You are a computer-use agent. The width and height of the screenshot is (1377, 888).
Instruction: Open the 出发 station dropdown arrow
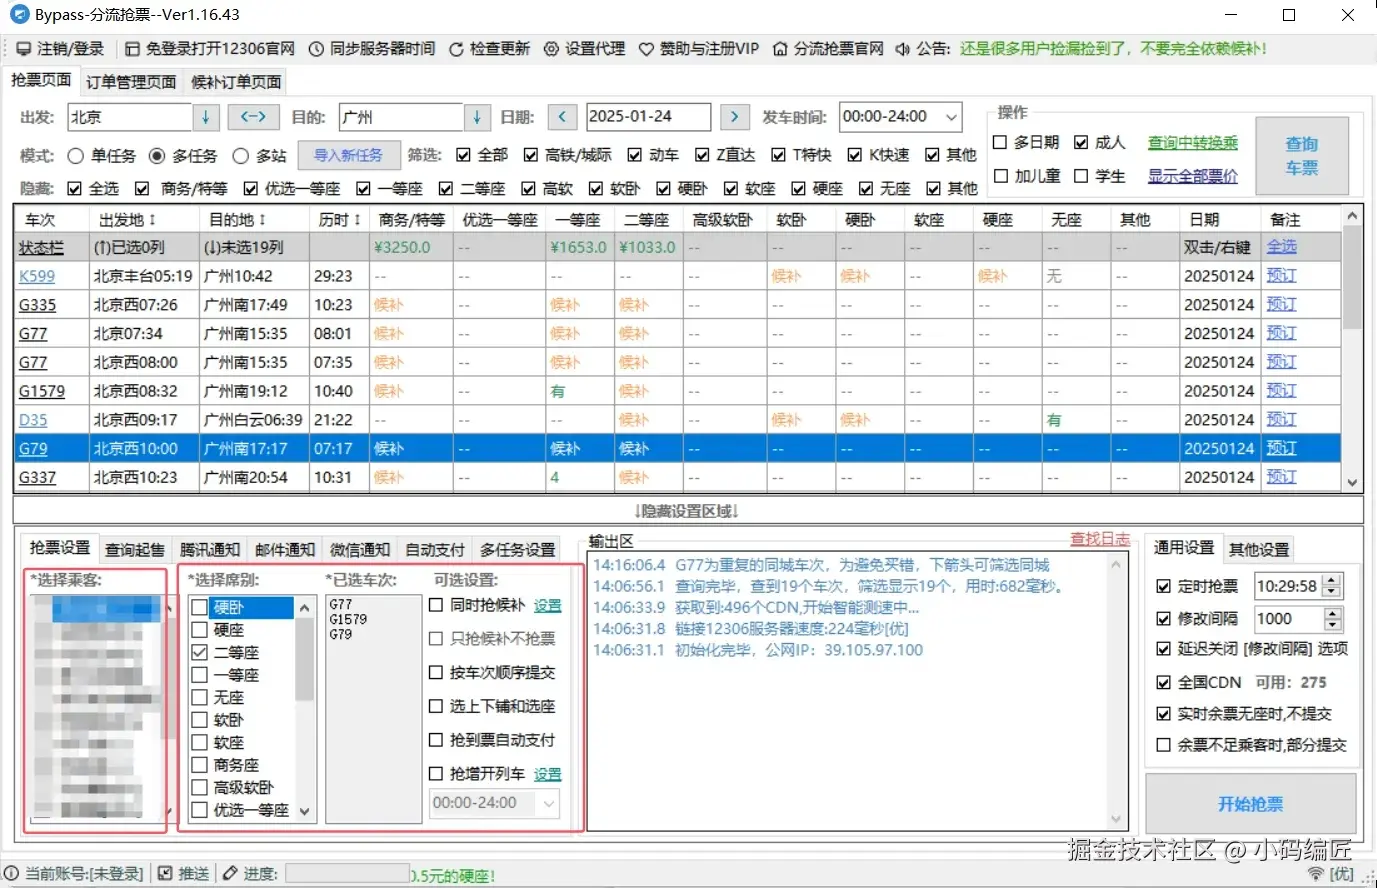[205, 117]
